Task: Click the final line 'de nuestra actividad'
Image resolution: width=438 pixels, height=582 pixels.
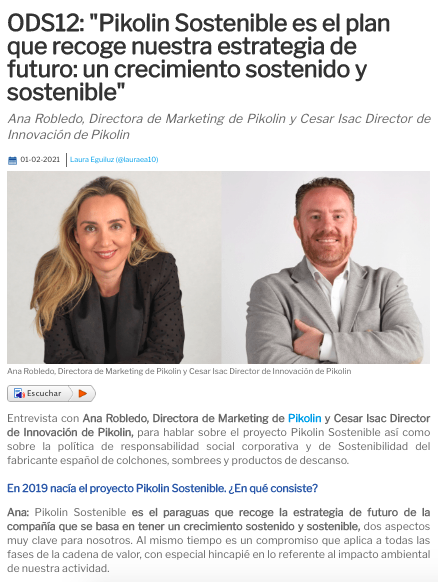Action: [x=58, y=568]
